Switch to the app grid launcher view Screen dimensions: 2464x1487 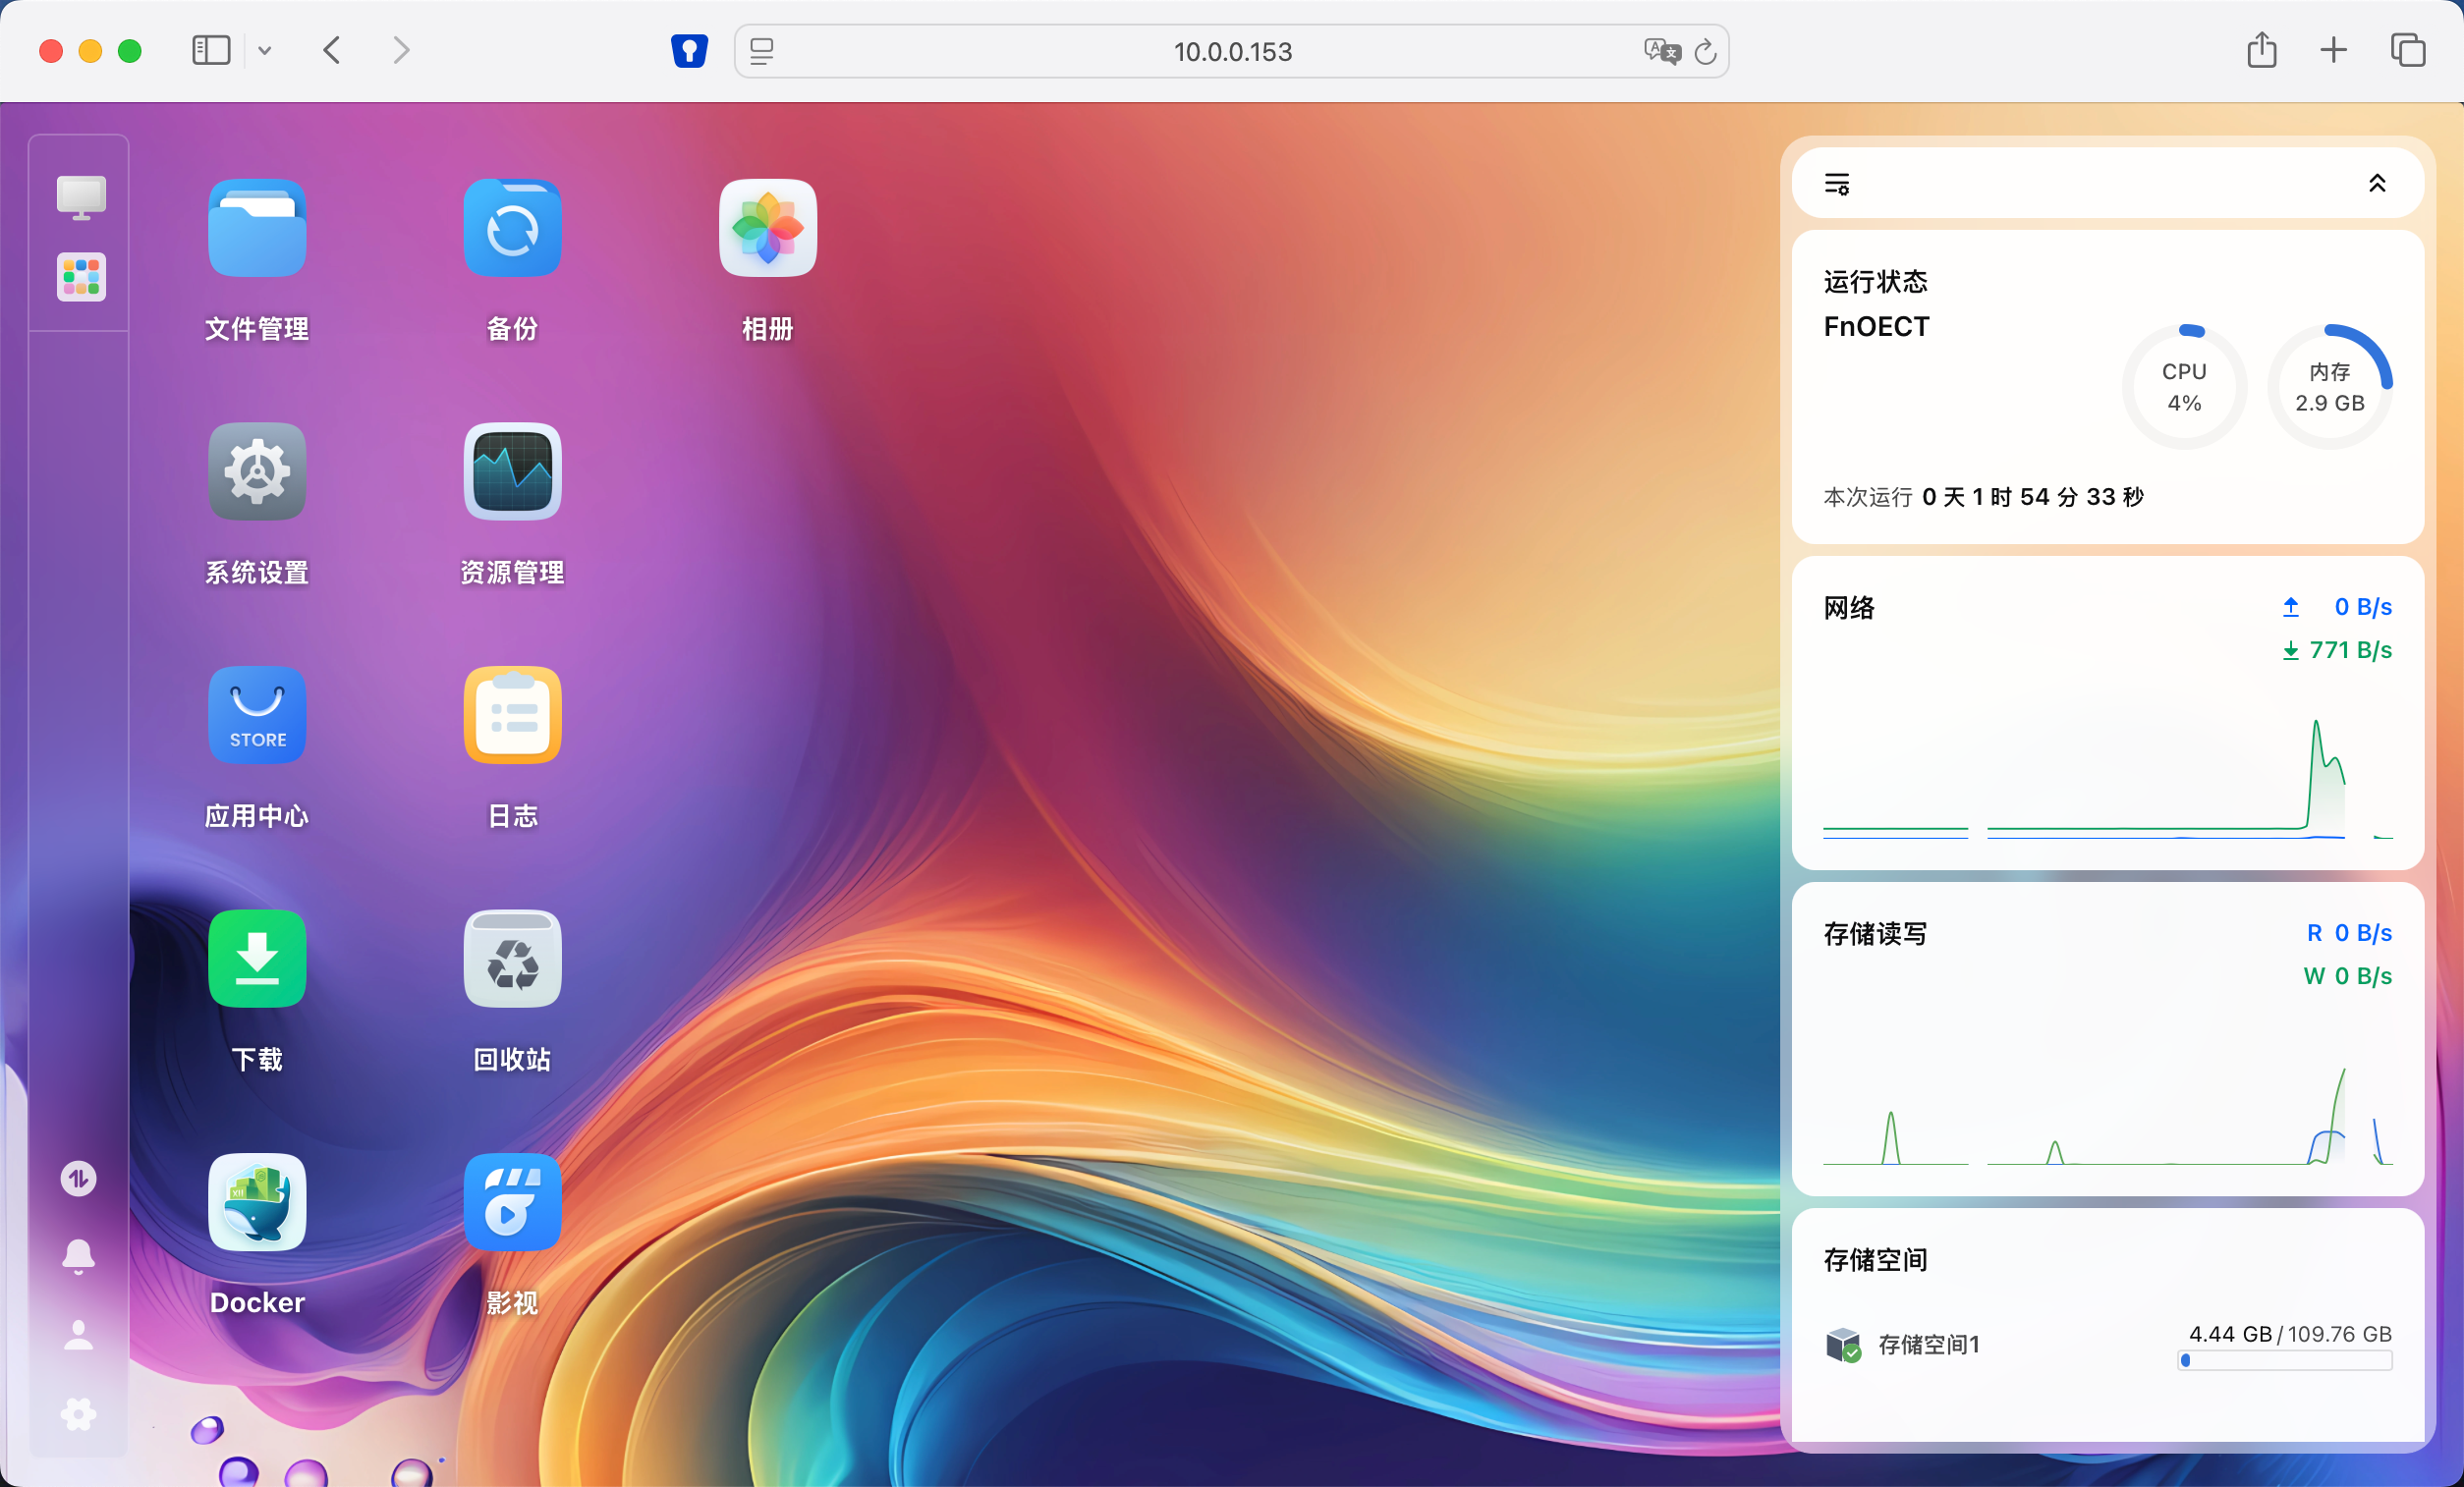pos(81,276)
